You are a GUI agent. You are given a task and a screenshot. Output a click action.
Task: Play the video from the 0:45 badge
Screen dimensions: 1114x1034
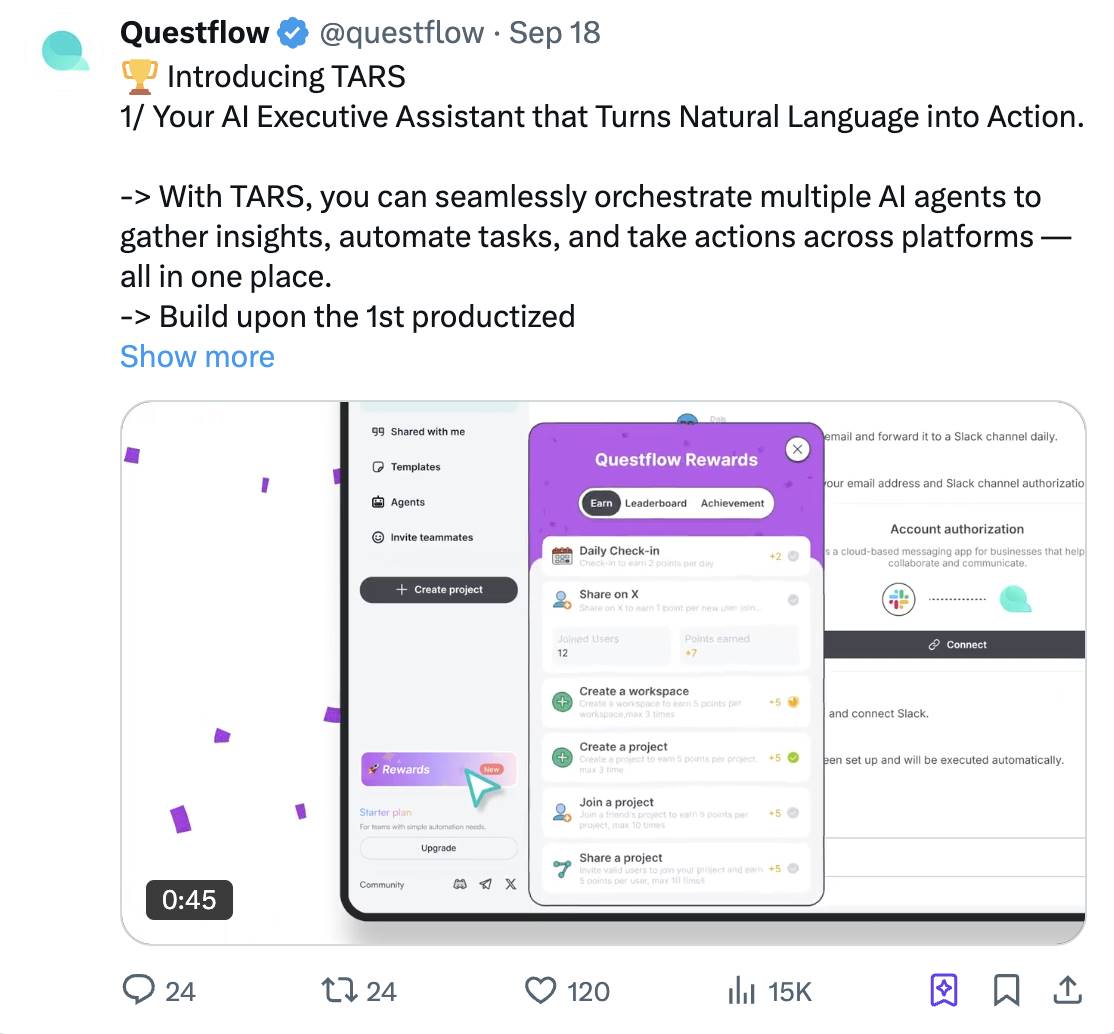click(189, 900)
